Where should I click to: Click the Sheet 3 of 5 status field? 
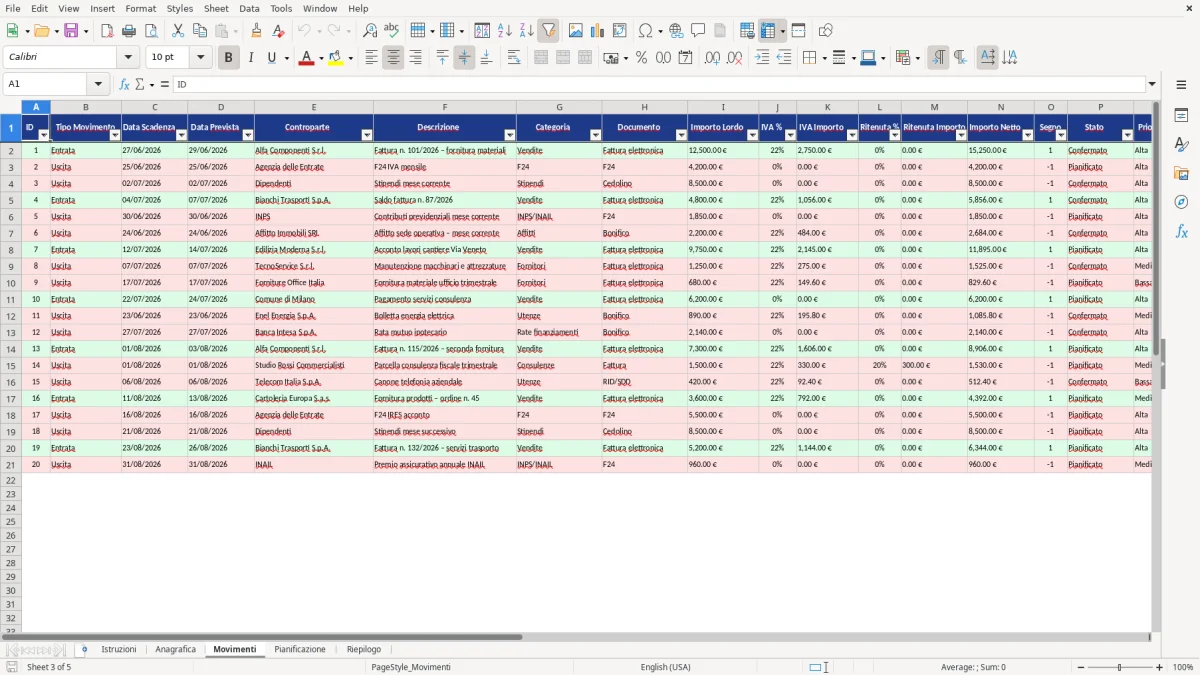pos(49,667)
